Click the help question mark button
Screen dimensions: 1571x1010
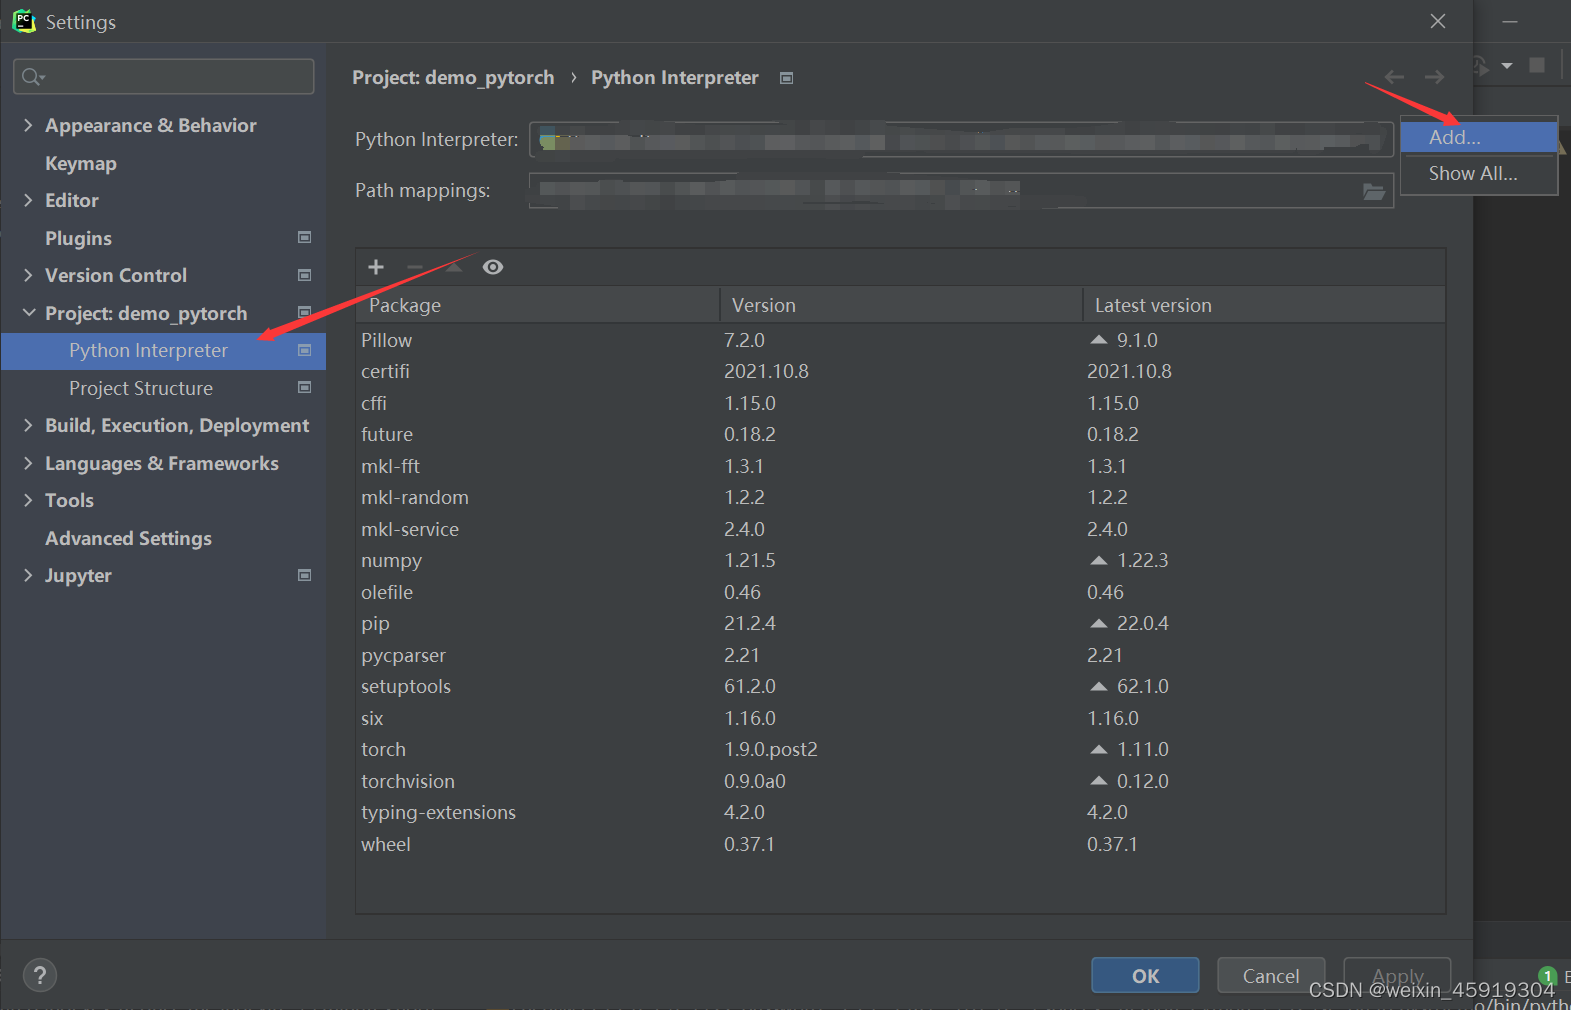[x=40, y=975]
